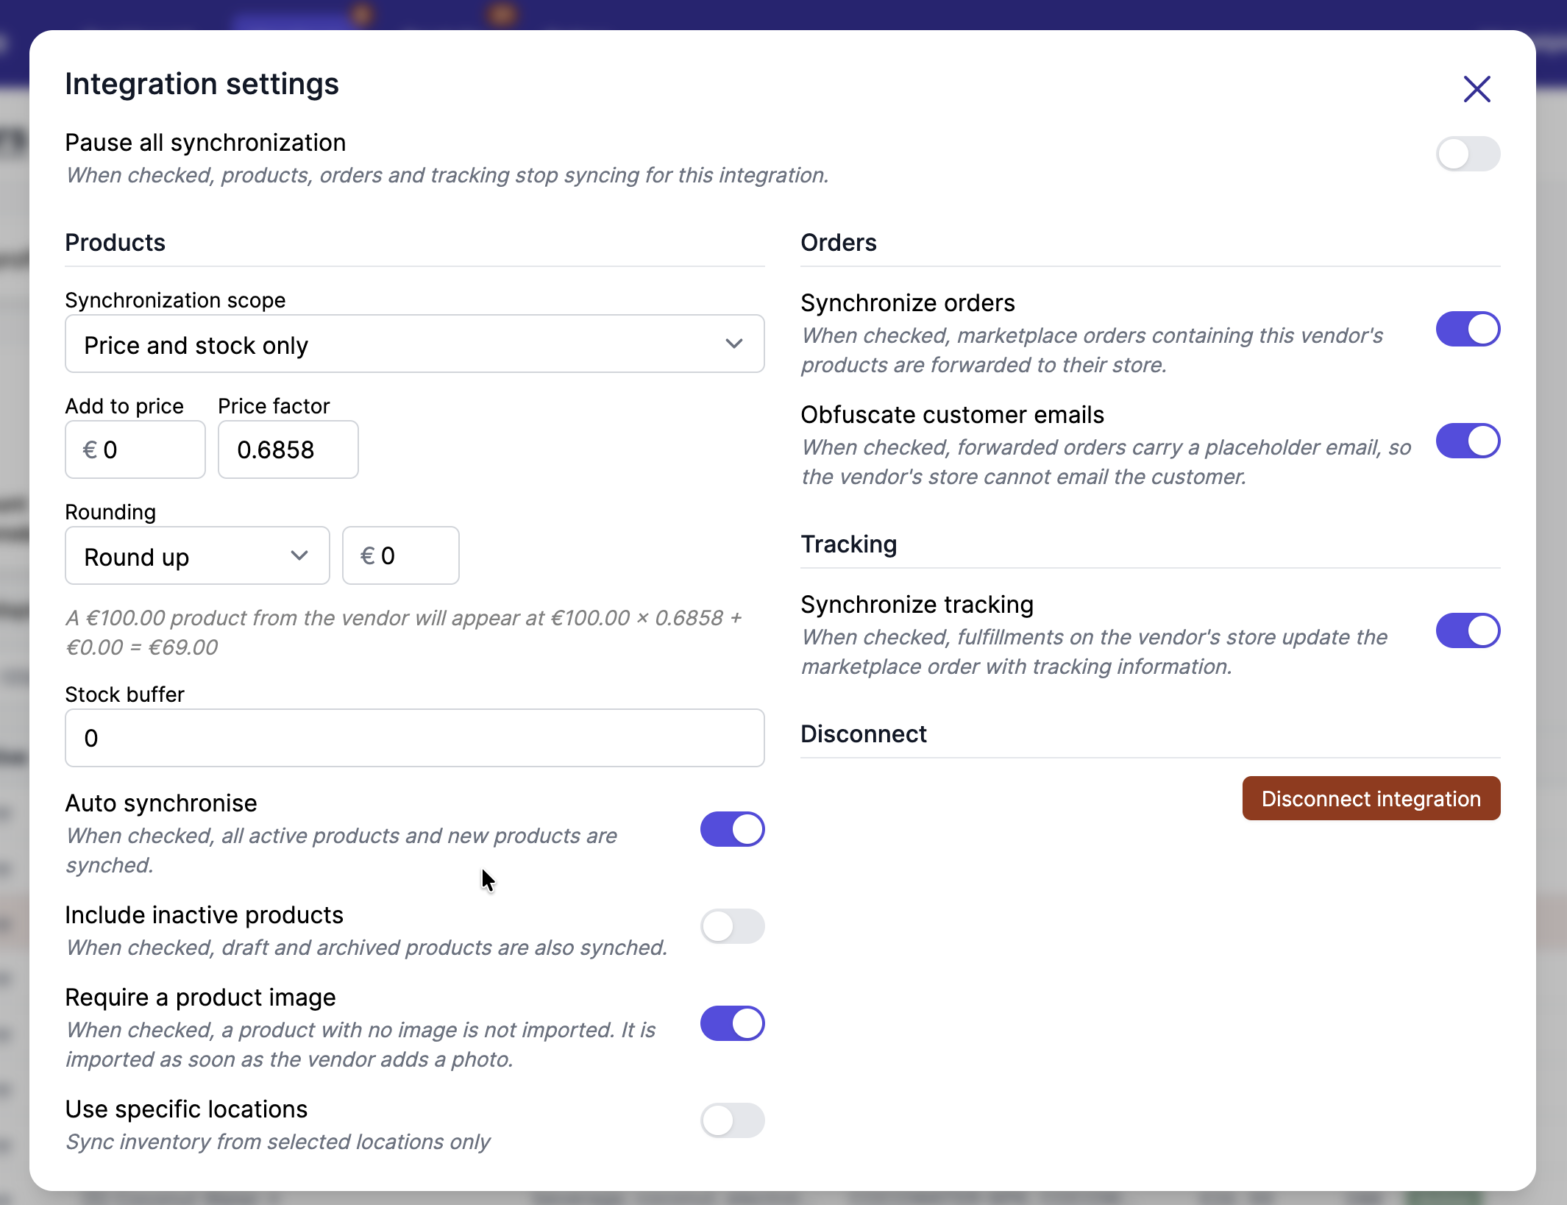Switch off Auto synchronise
The height and width of the screenshot is (1205, 1567).
tap(732, 830)
